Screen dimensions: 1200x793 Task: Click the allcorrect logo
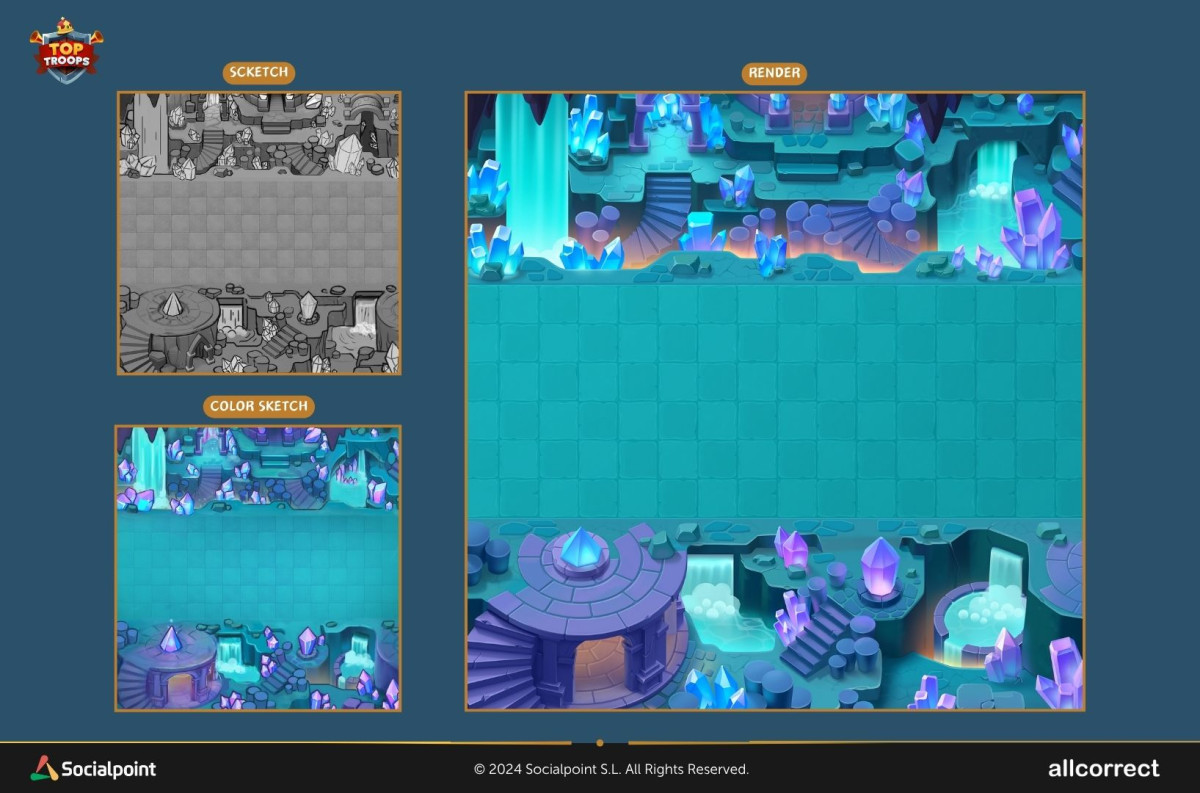(x=1103, y=768)
